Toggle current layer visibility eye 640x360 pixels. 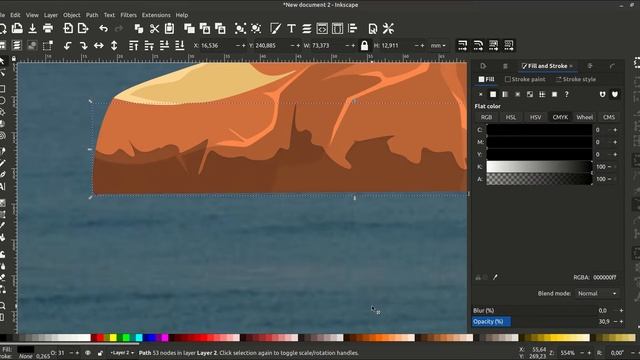pyautogui.click(x=88, y=353)
